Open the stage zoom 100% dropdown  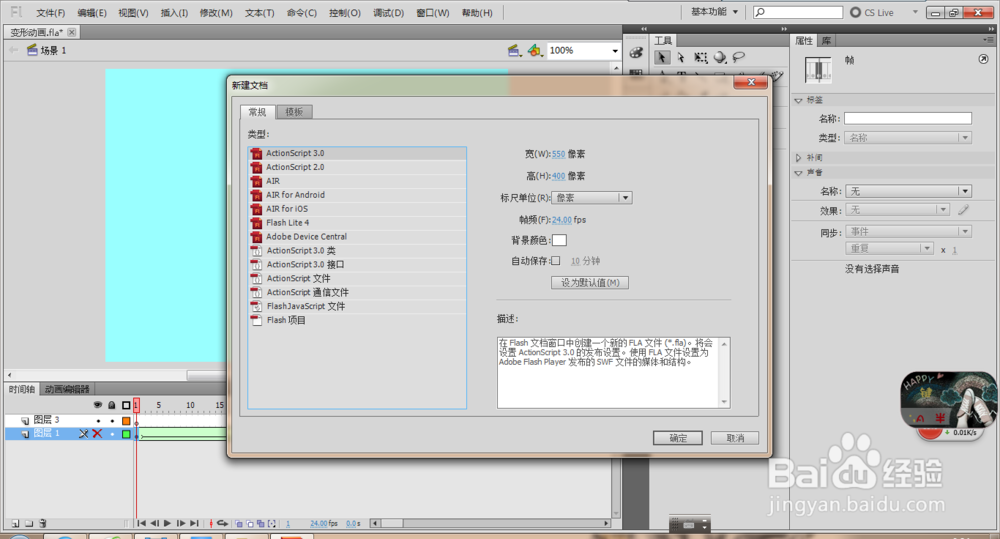615,50
